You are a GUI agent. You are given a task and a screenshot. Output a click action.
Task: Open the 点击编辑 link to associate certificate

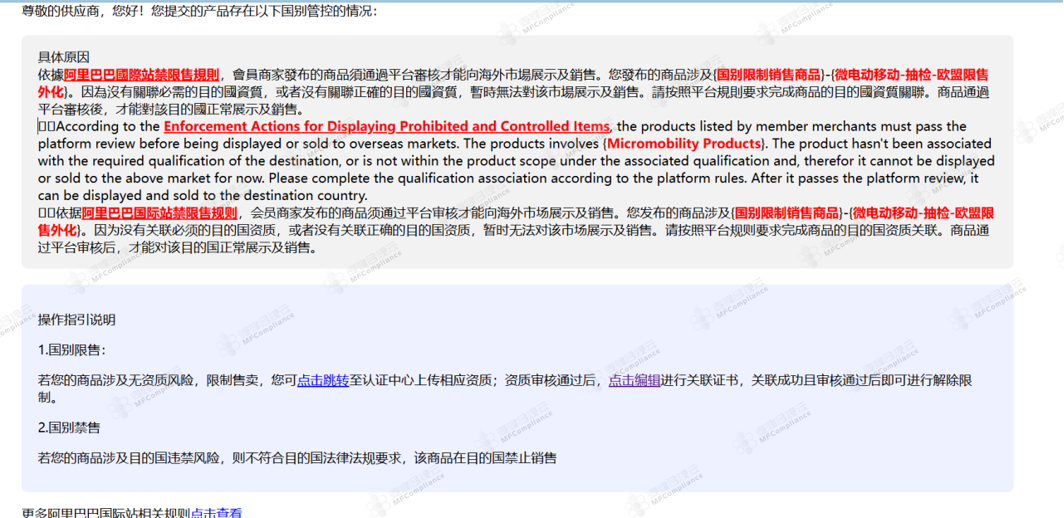tap(634, 381)
